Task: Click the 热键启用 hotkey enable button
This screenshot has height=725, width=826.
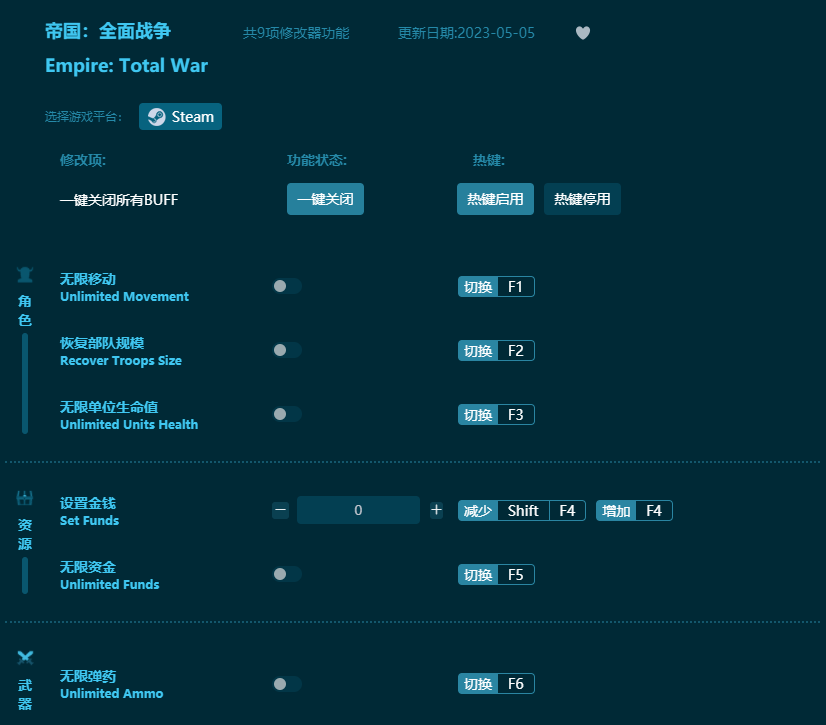Action: [495, 199]
